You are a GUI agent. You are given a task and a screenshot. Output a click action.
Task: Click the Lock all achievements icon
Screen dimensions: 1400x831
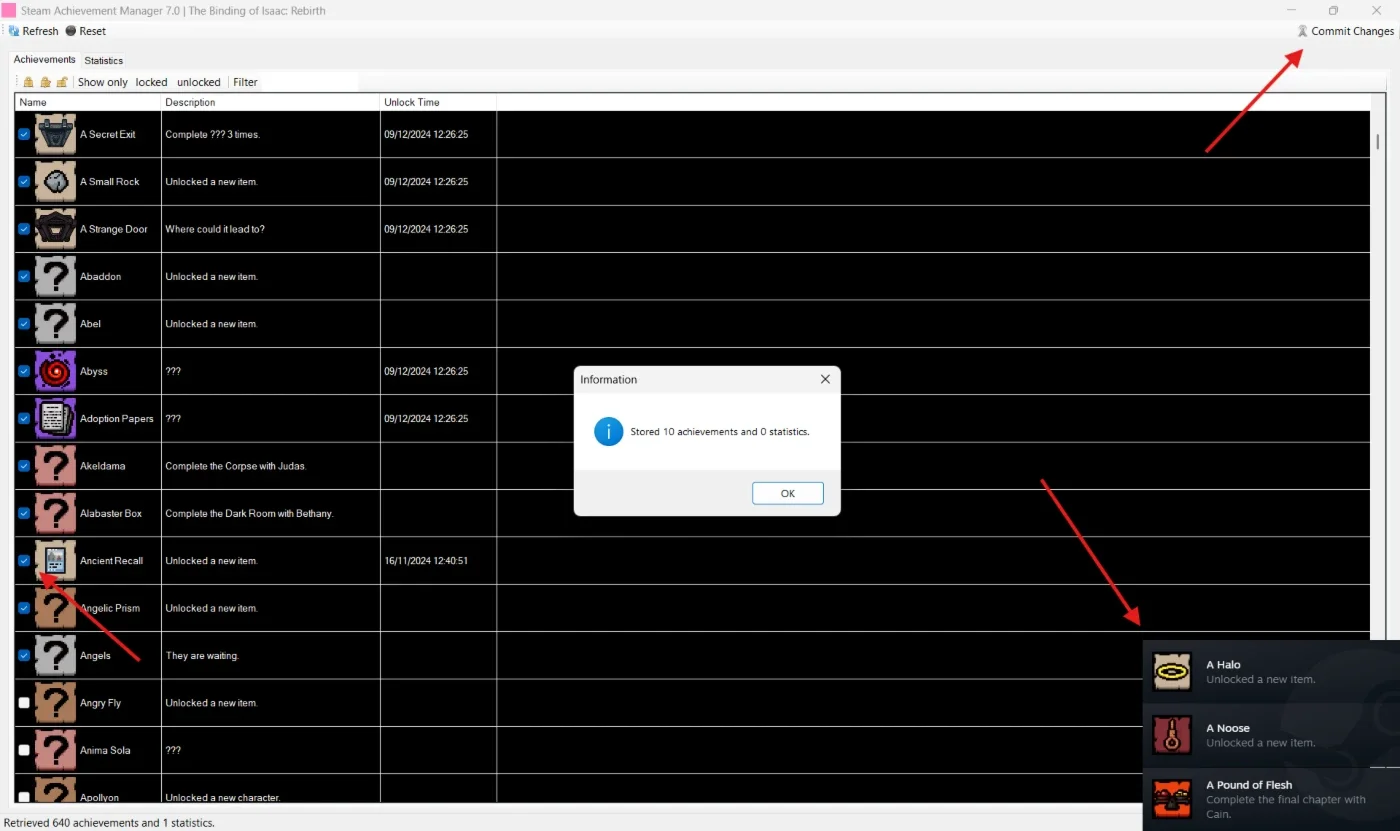pyautogui.click(x=29, y=82)
